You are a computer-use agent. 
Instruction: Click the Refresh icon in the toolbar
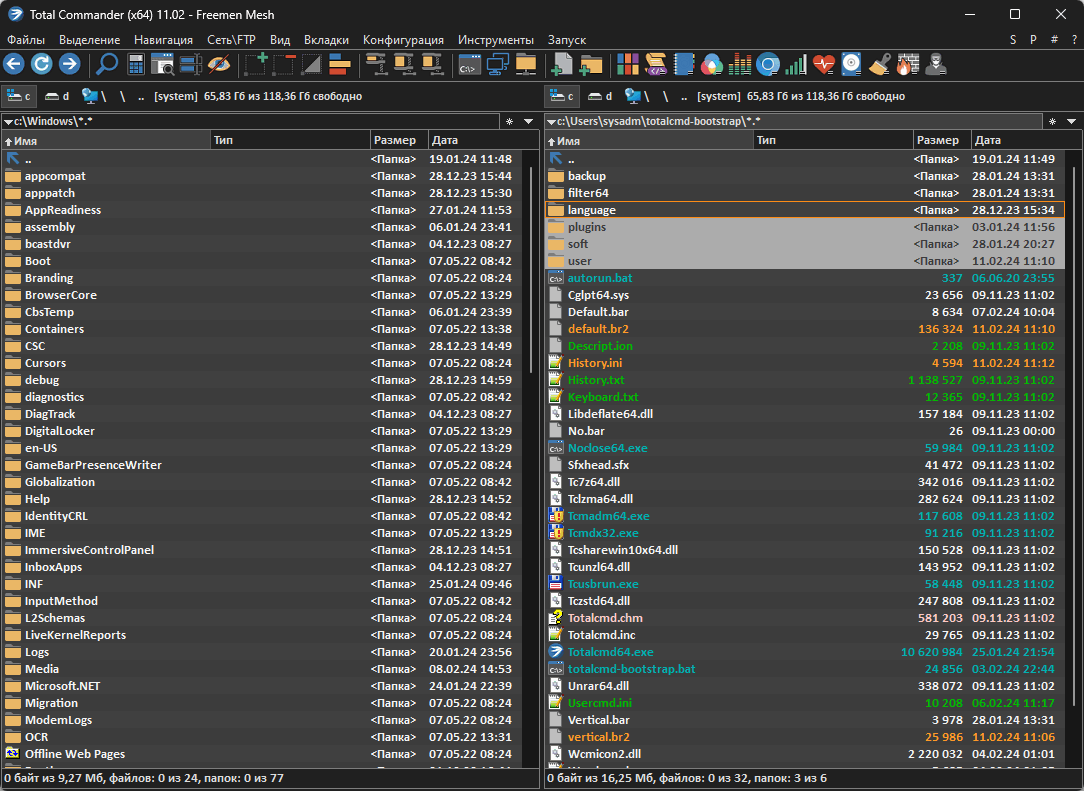pyautogui.click(x=41, y=65)
